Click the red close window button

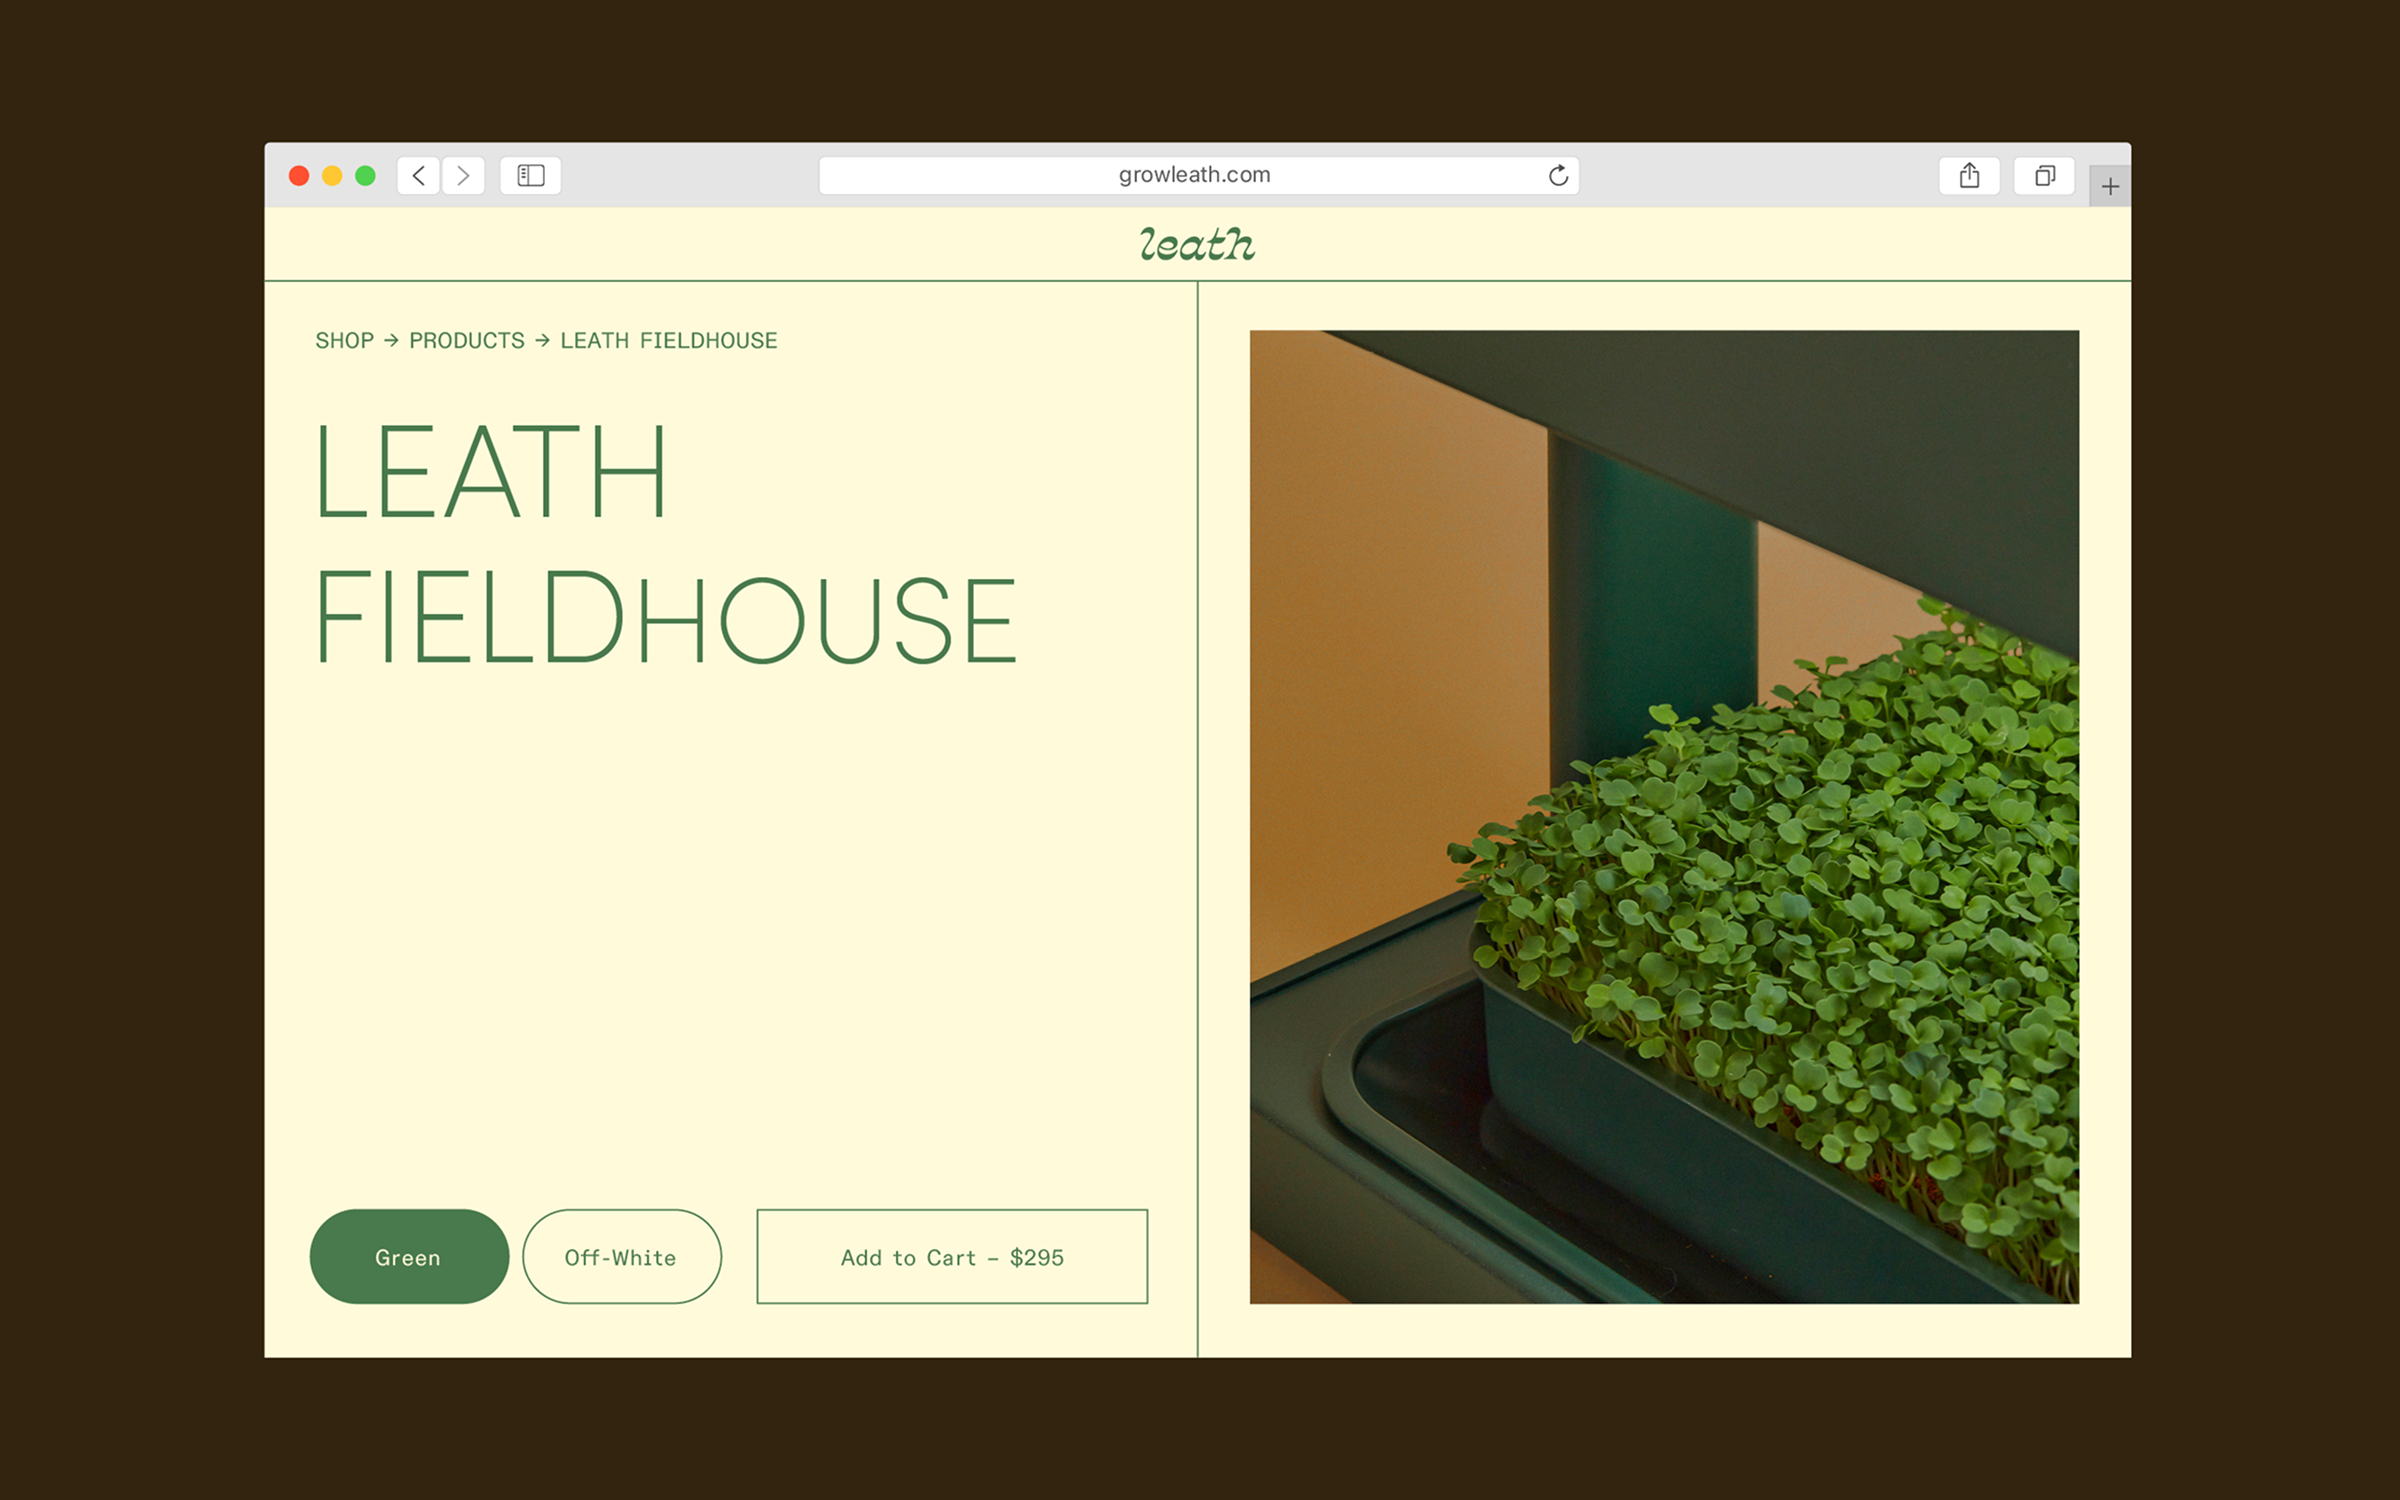(x=299, y=176)
